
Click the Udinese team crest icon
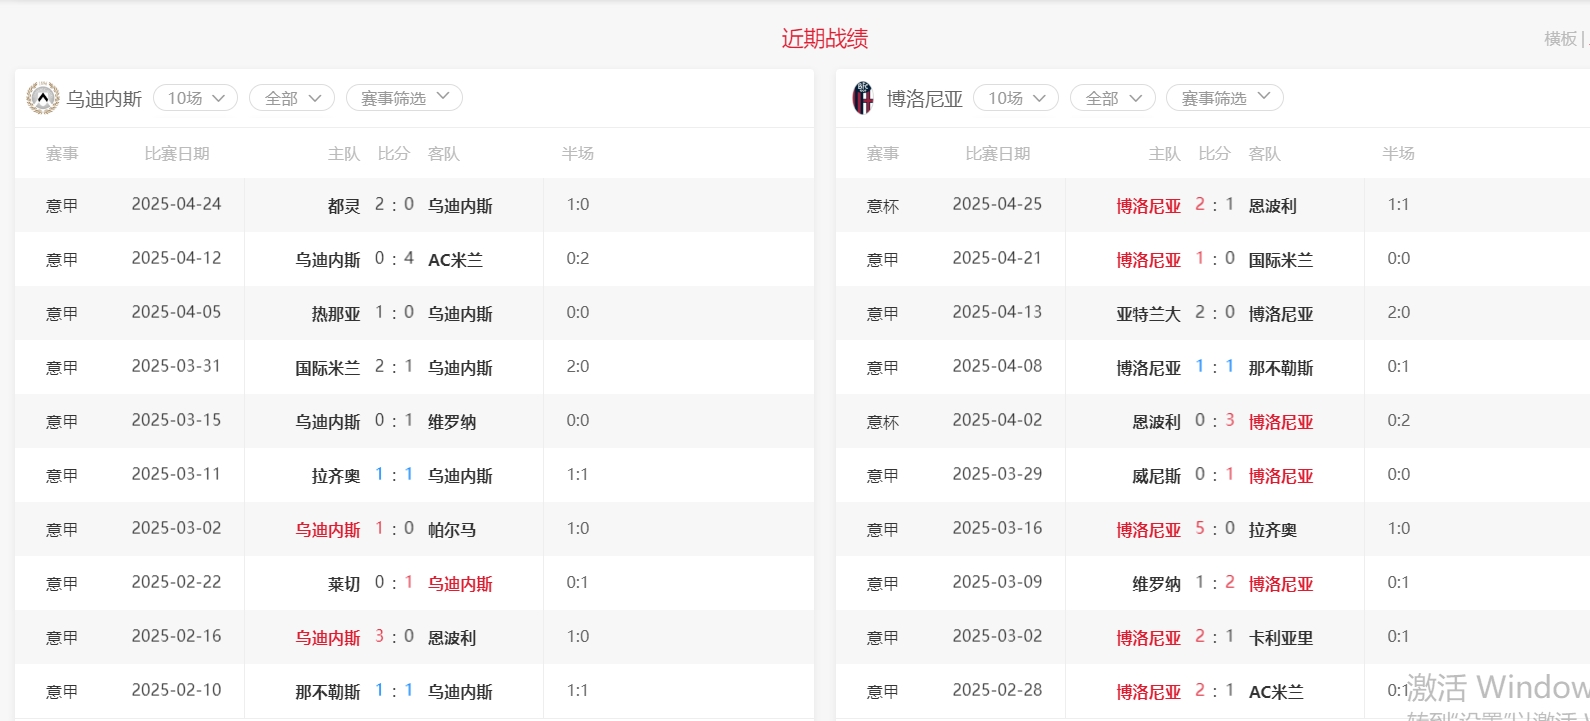pos(42,98)
